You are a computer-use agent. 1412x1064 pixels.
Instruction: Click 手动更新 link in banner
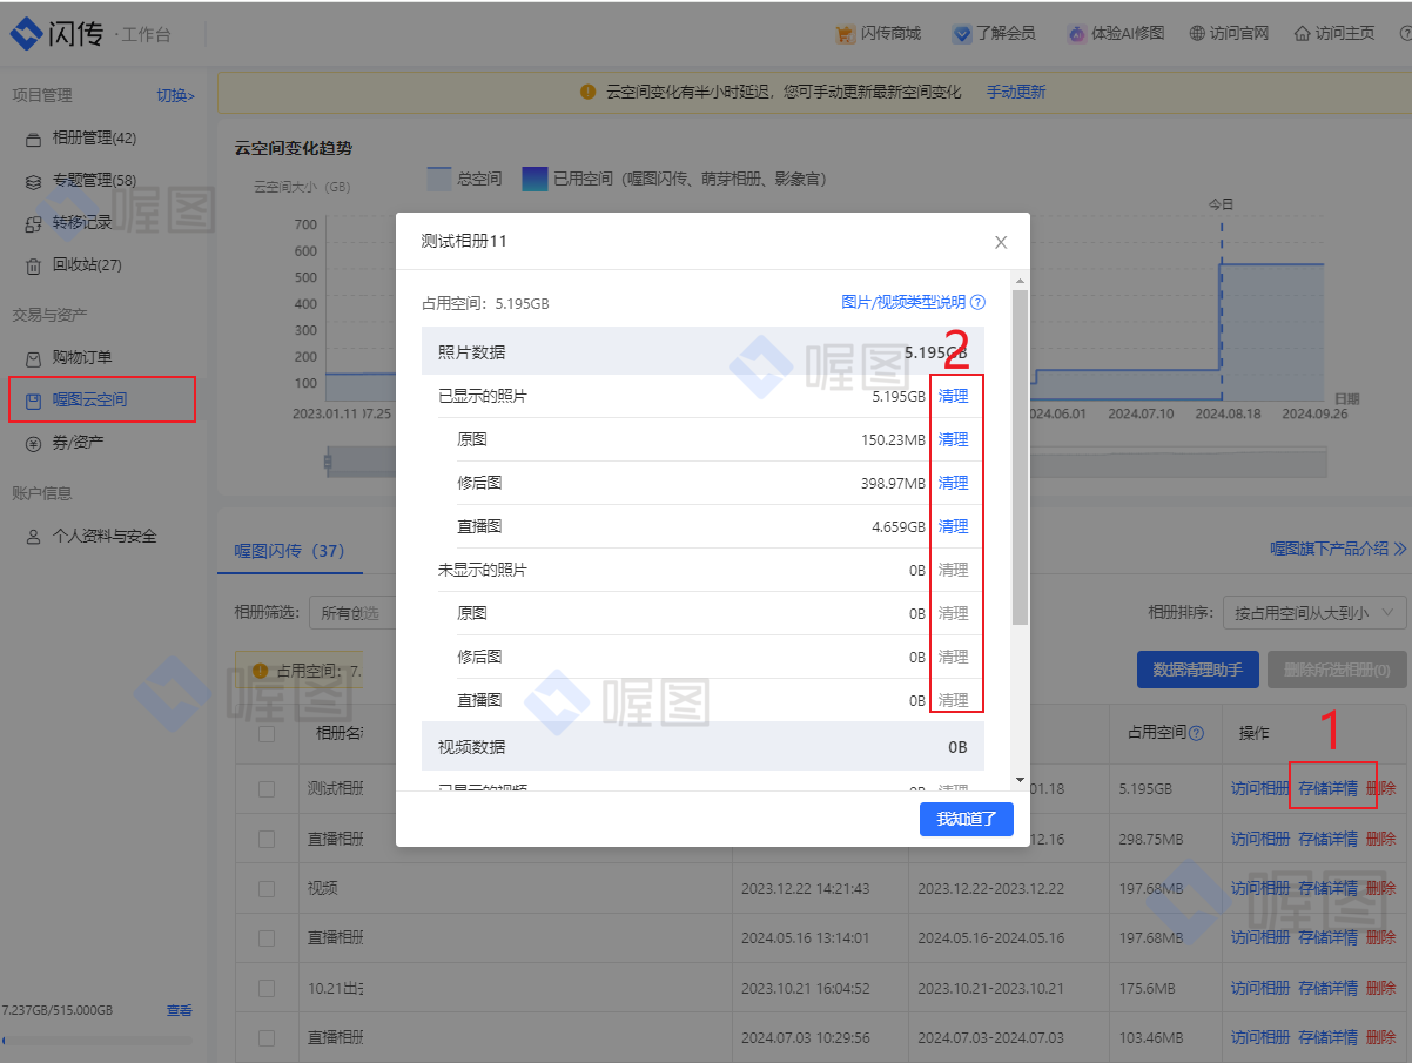1016,92
